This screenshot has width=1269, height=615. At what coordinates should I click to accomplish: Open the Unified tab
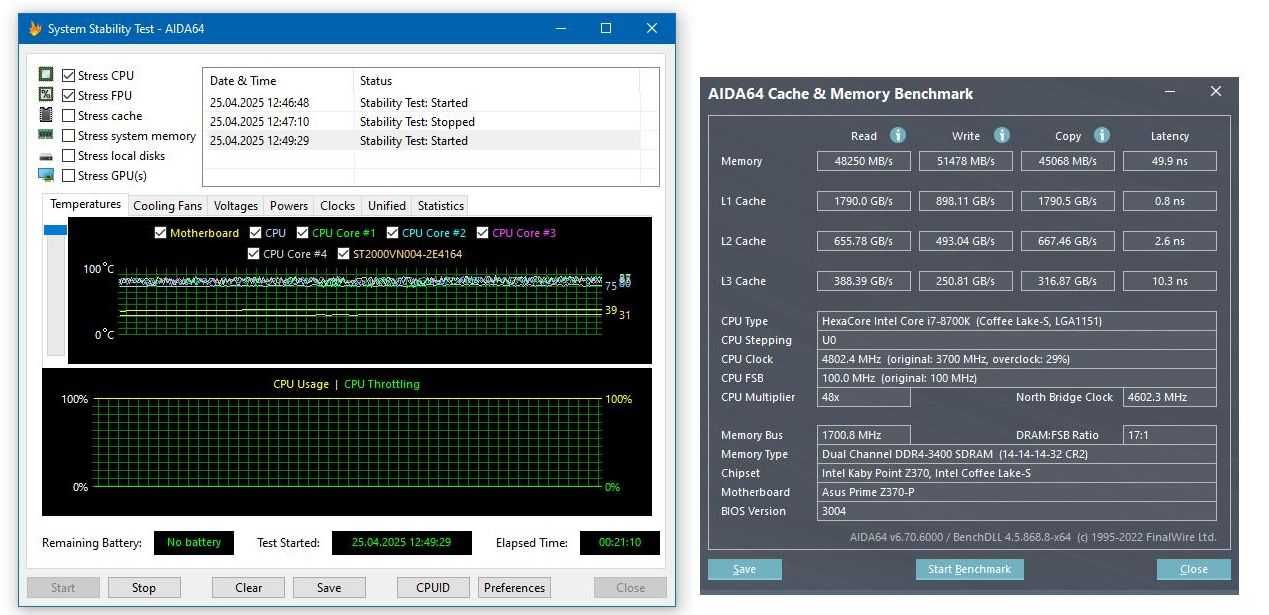pos(386,206)
